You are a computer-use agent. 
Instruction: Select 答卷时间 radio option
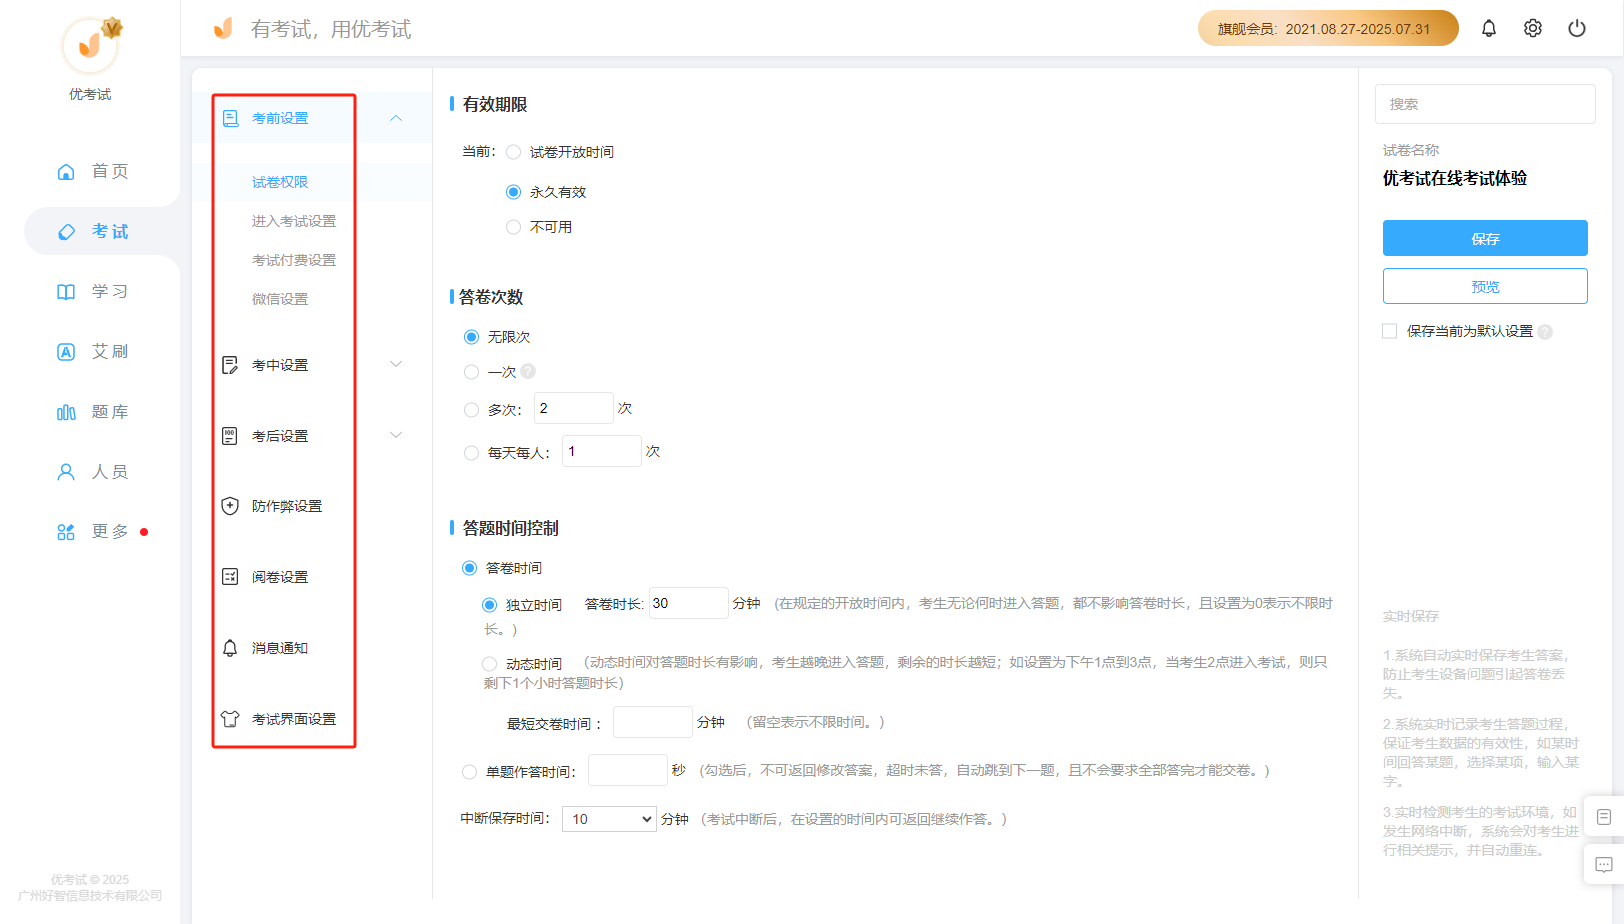[x=469, y=568]
